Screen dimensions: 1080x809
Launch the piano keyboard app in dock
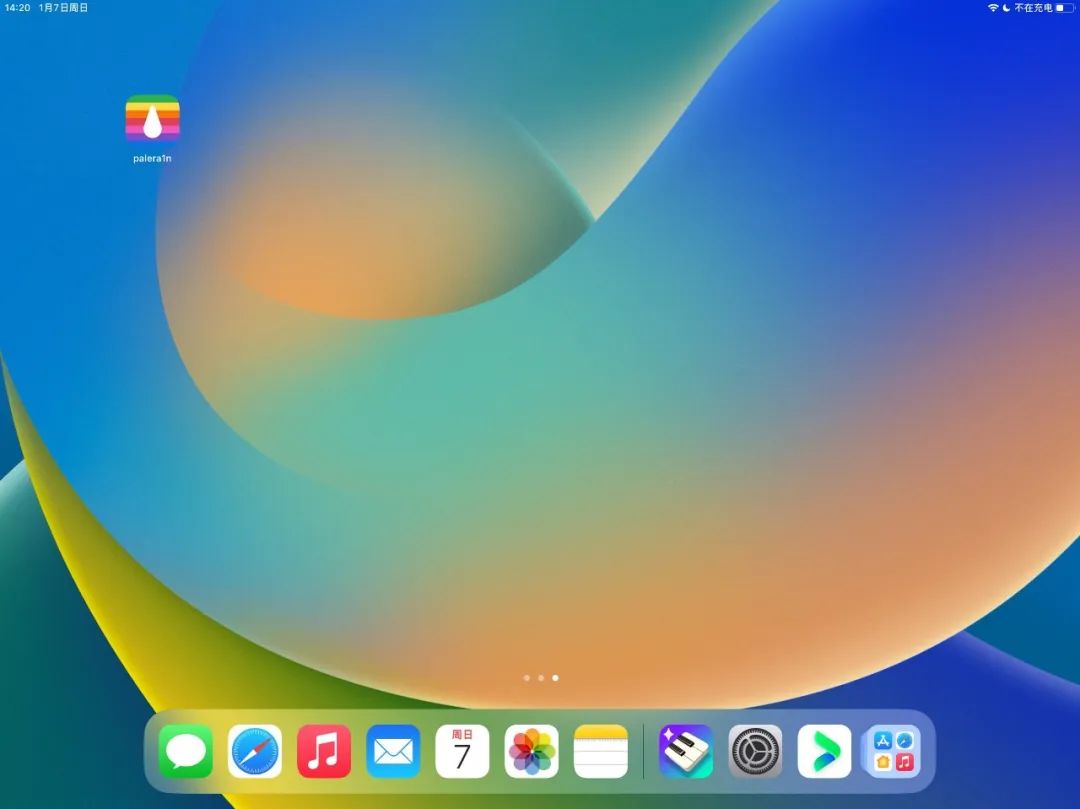pyautogui.click(x=686, y=751)
